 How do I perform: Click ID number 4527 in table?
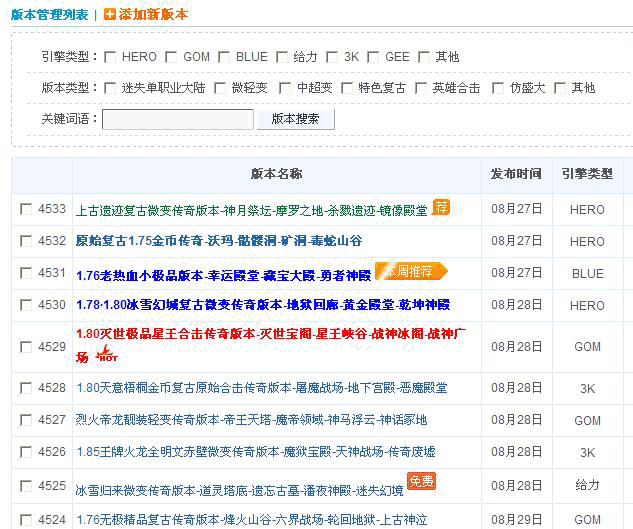tap(52, 420)
